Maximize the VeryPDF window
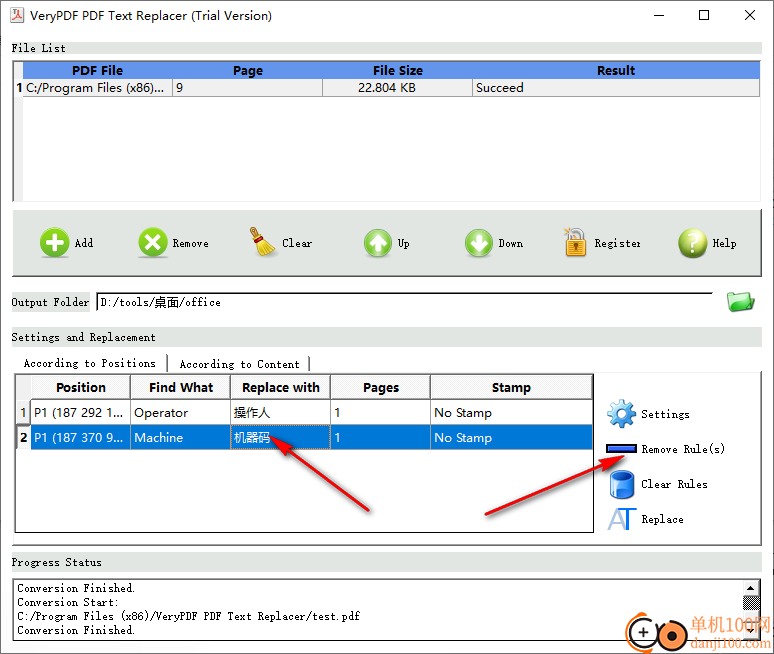Viewport: 774px width, 654px height. pyautogui.click(x=704, y=15)
